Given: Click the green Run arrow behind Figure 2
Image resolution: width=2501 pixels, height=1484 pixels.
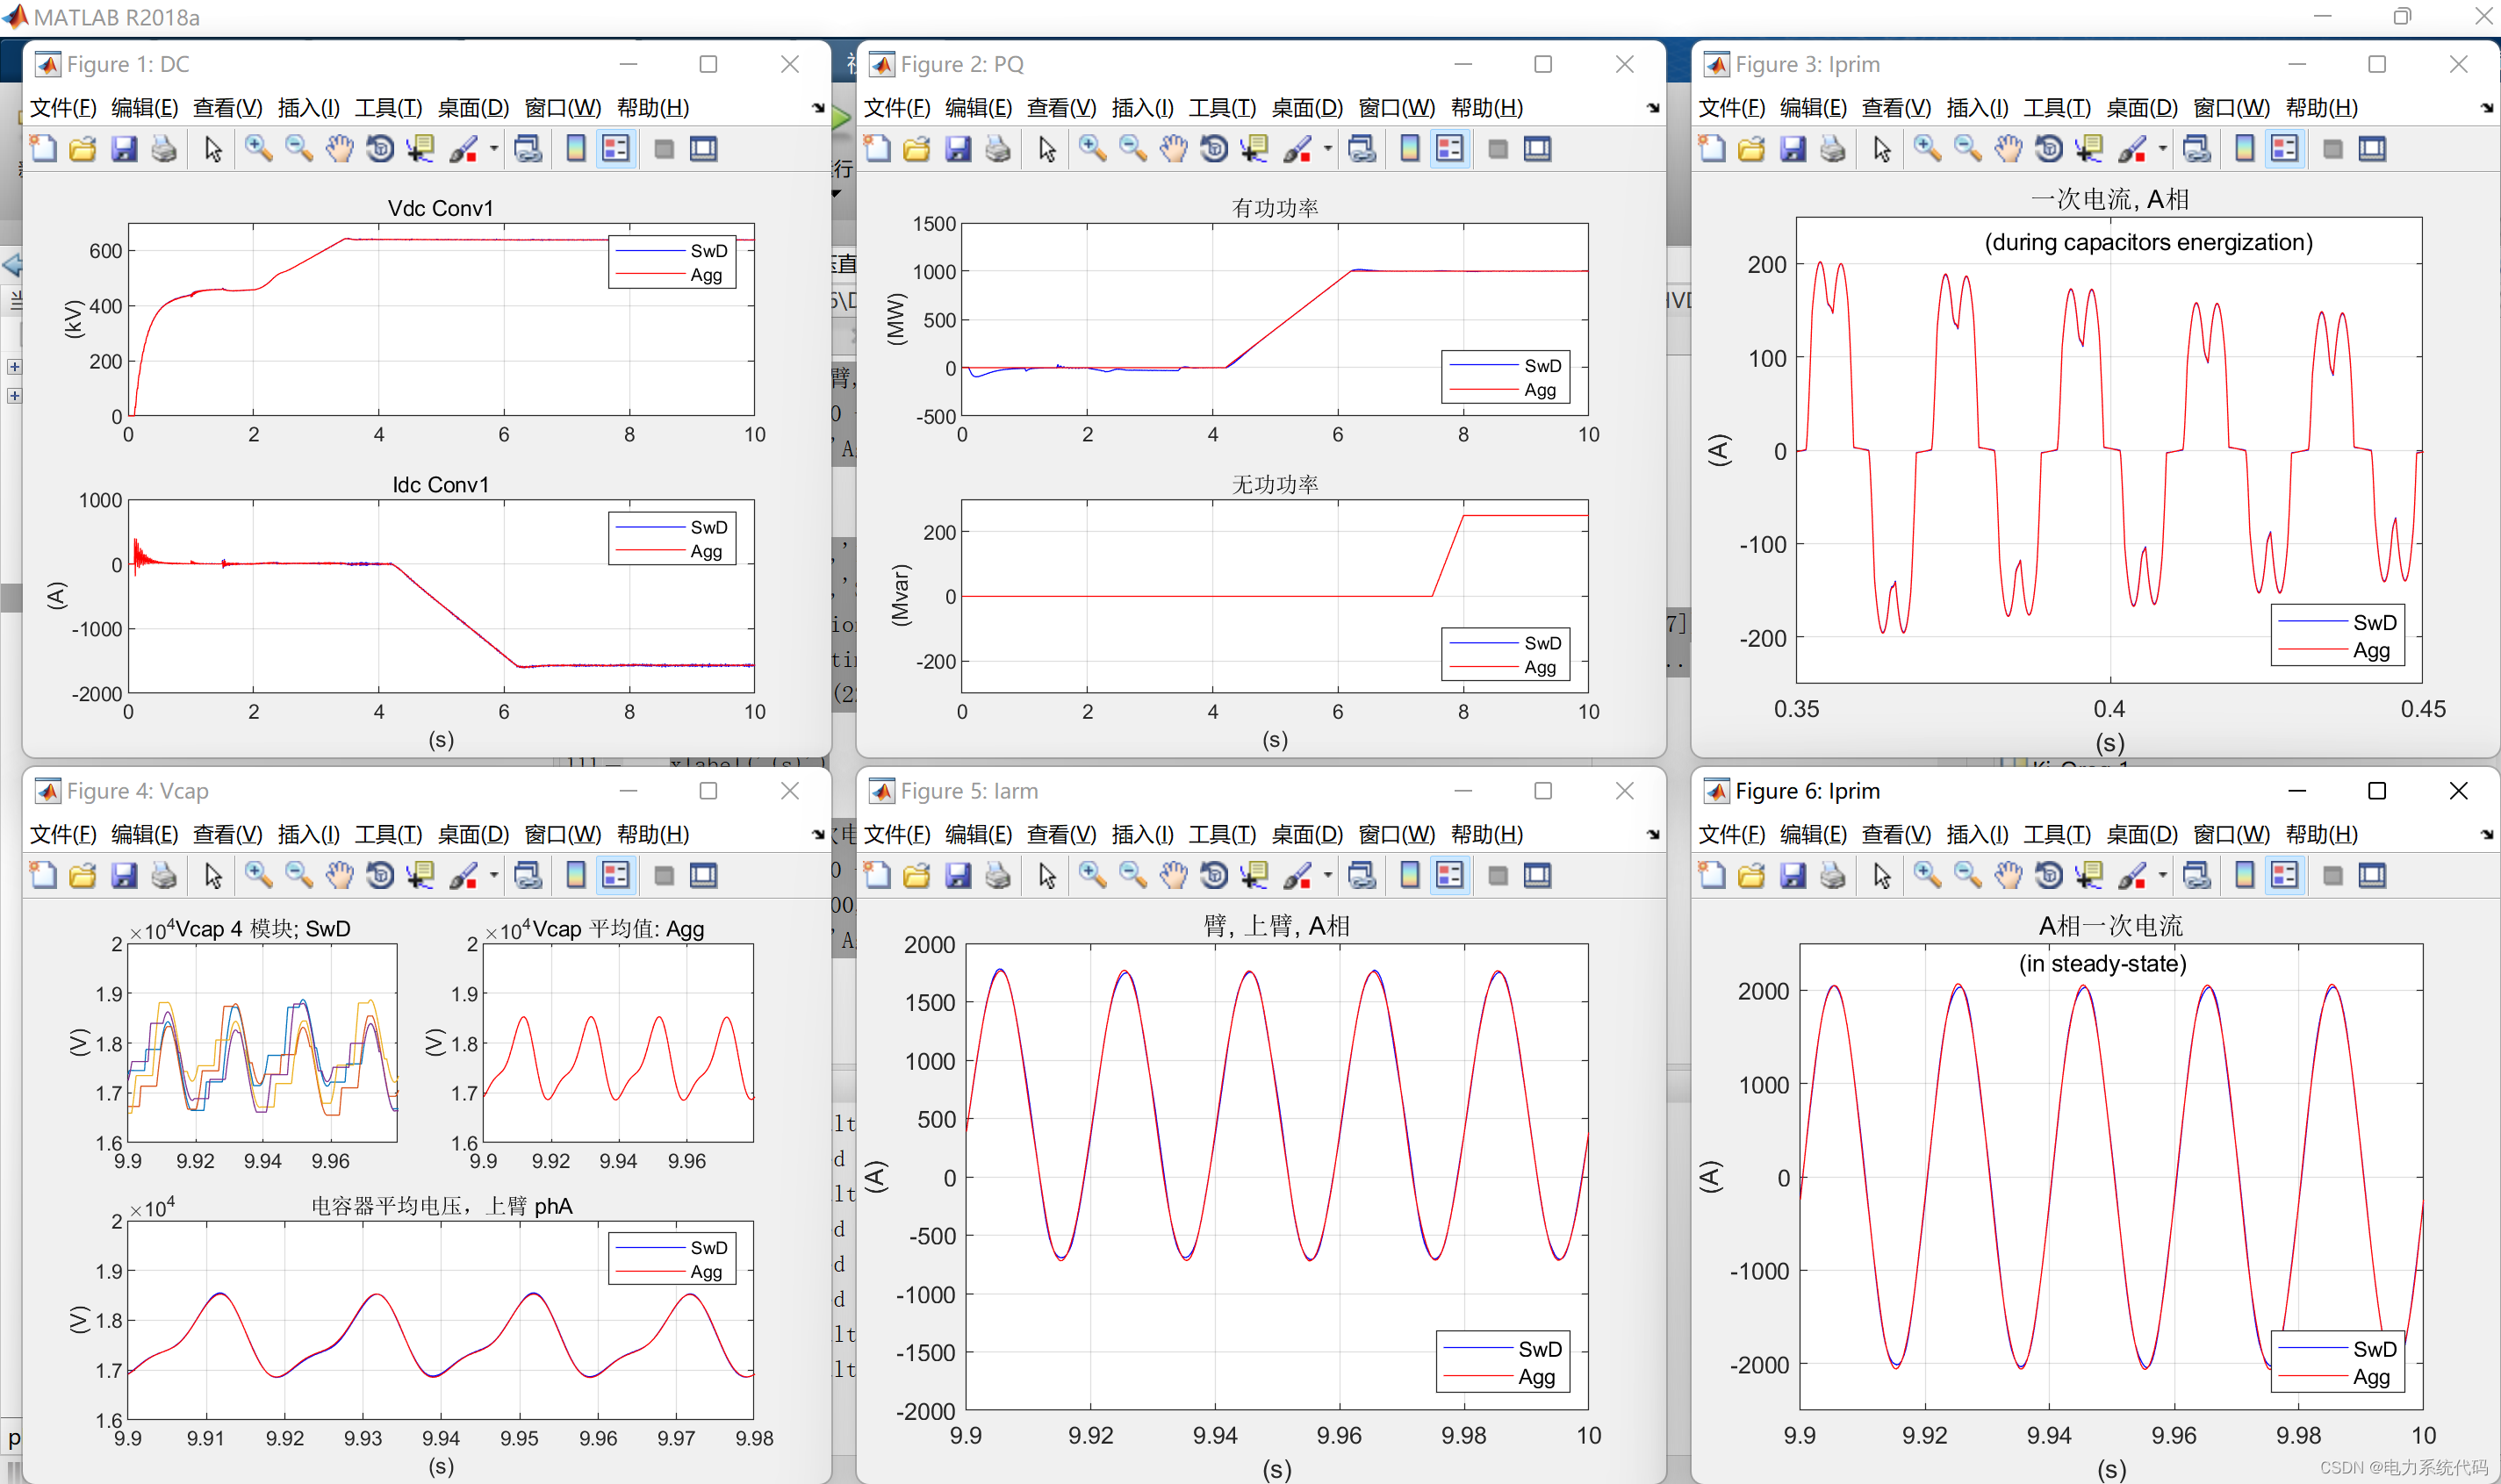Looking at the screenshot, I should point(841,118).
